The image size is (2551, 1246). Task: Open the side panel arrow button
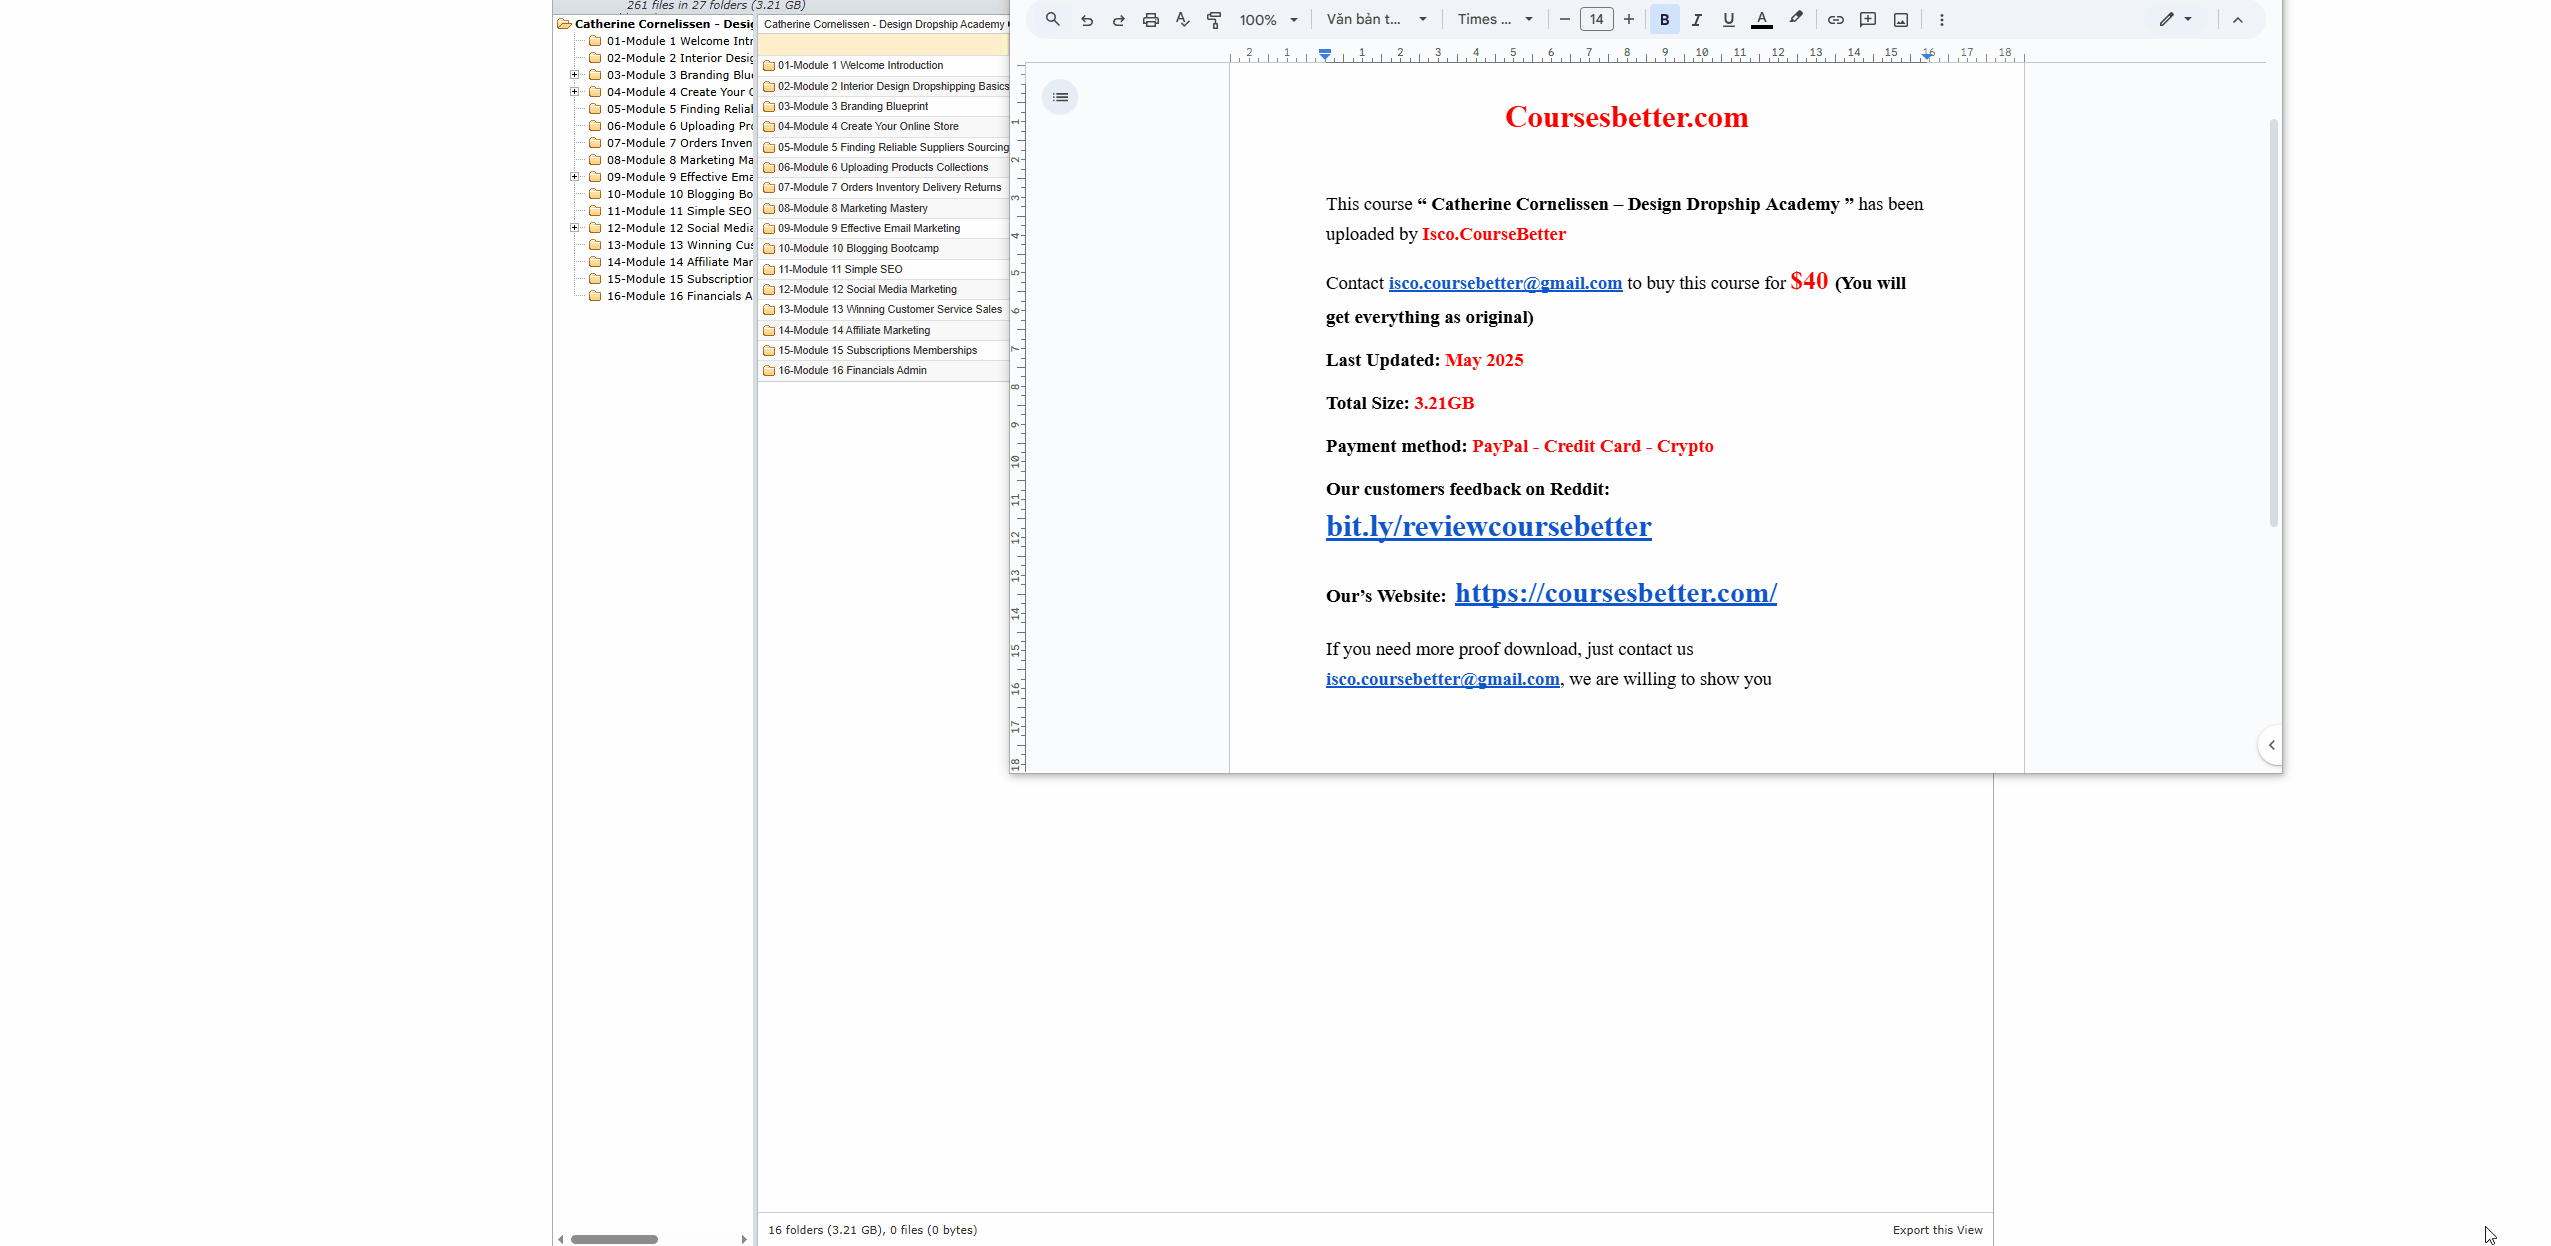(x=2271, y=745)
